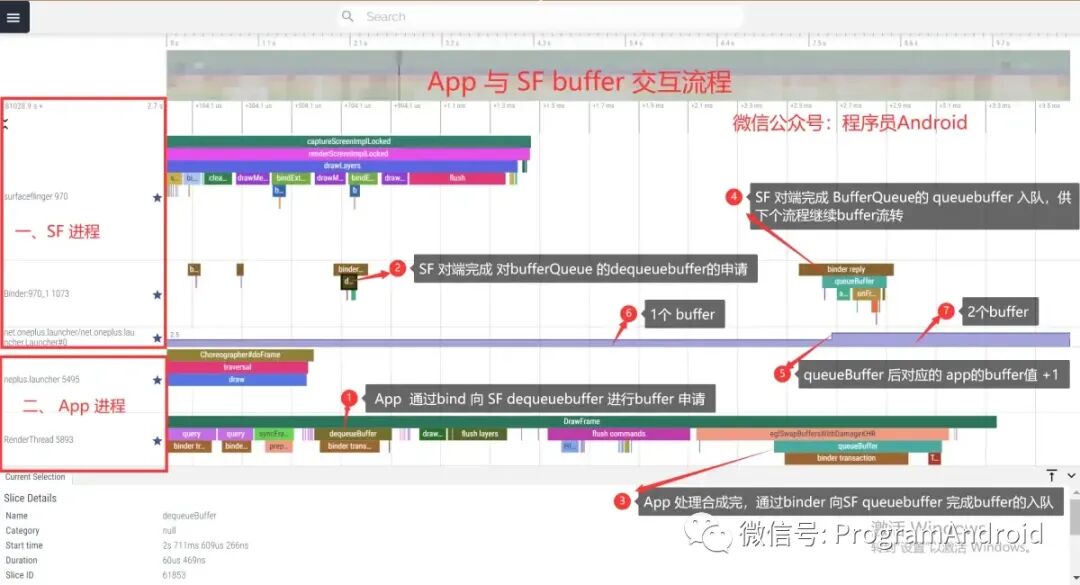Click the RenderThread 5893 track label
This screenshot has height=585, width=1080.
39,440
